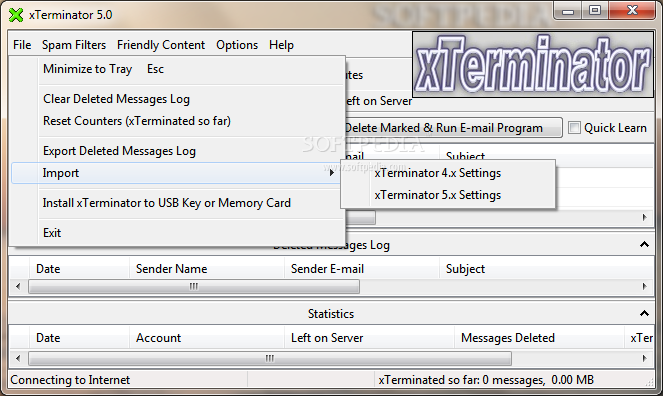Sort Deleted Messages Log by Date
The height and width of the screenshot is (396, 663).
(79, 269)
